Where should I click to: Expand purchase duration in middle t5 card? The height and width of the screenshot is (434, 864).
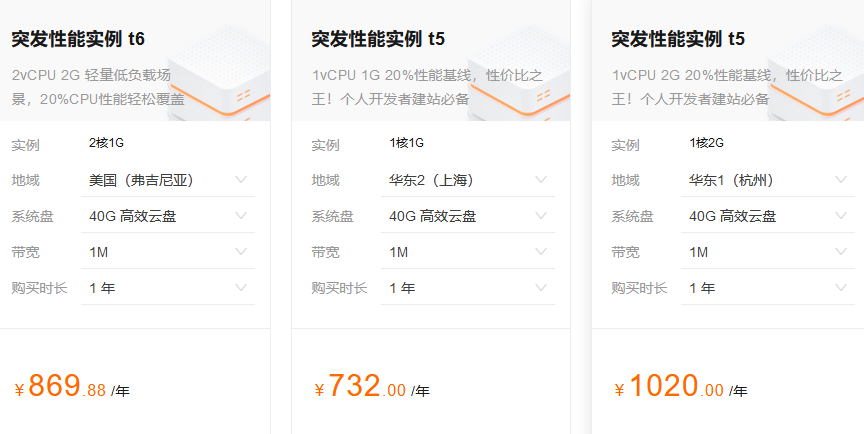(467, 288)
